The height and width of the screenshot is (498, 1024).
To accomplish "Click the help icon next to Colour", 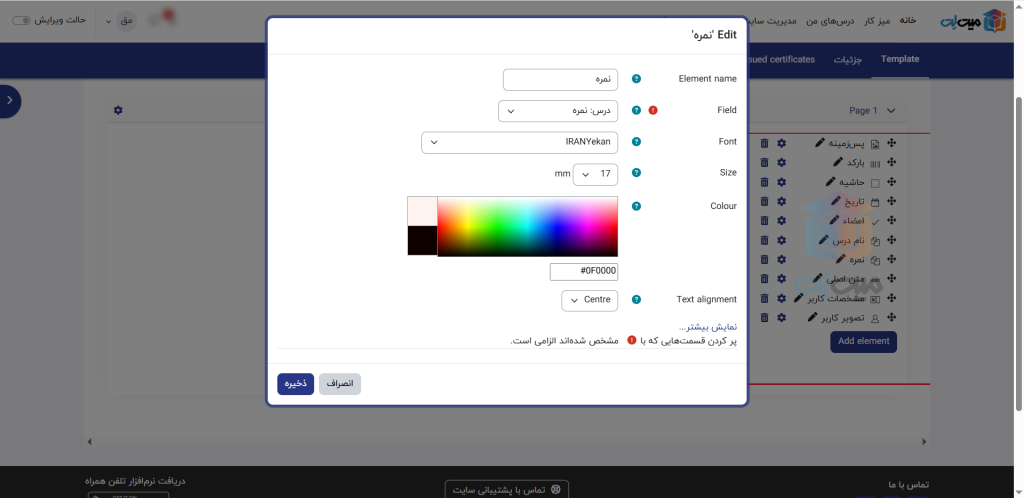I will tap(636, 206).
